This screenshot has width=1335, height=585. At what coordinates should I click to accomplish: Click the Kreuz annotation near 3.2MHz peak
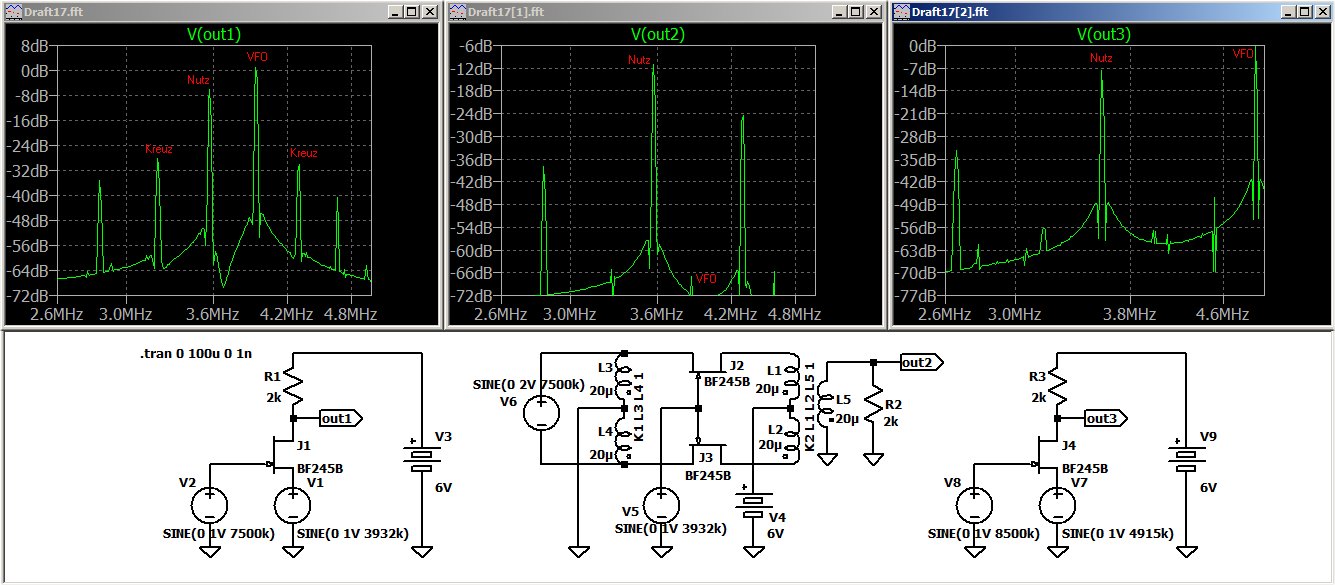tap(159, 149)
